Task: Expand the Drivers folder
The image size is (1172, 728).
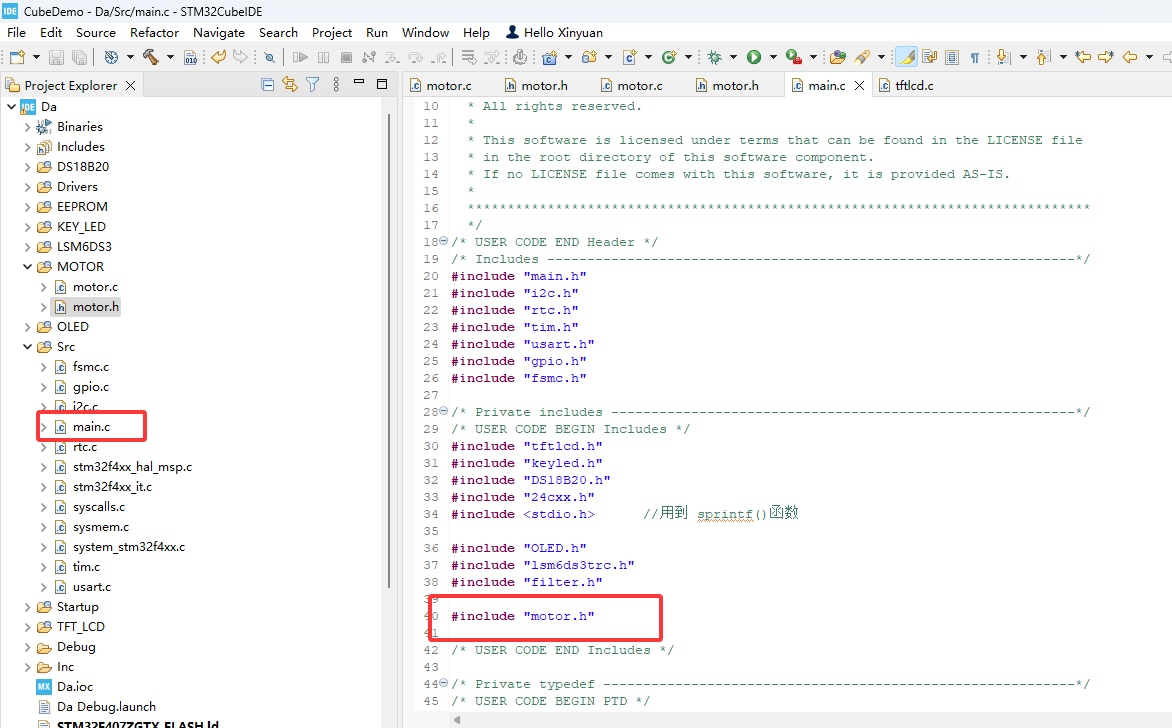Action: tap(28, 187)
